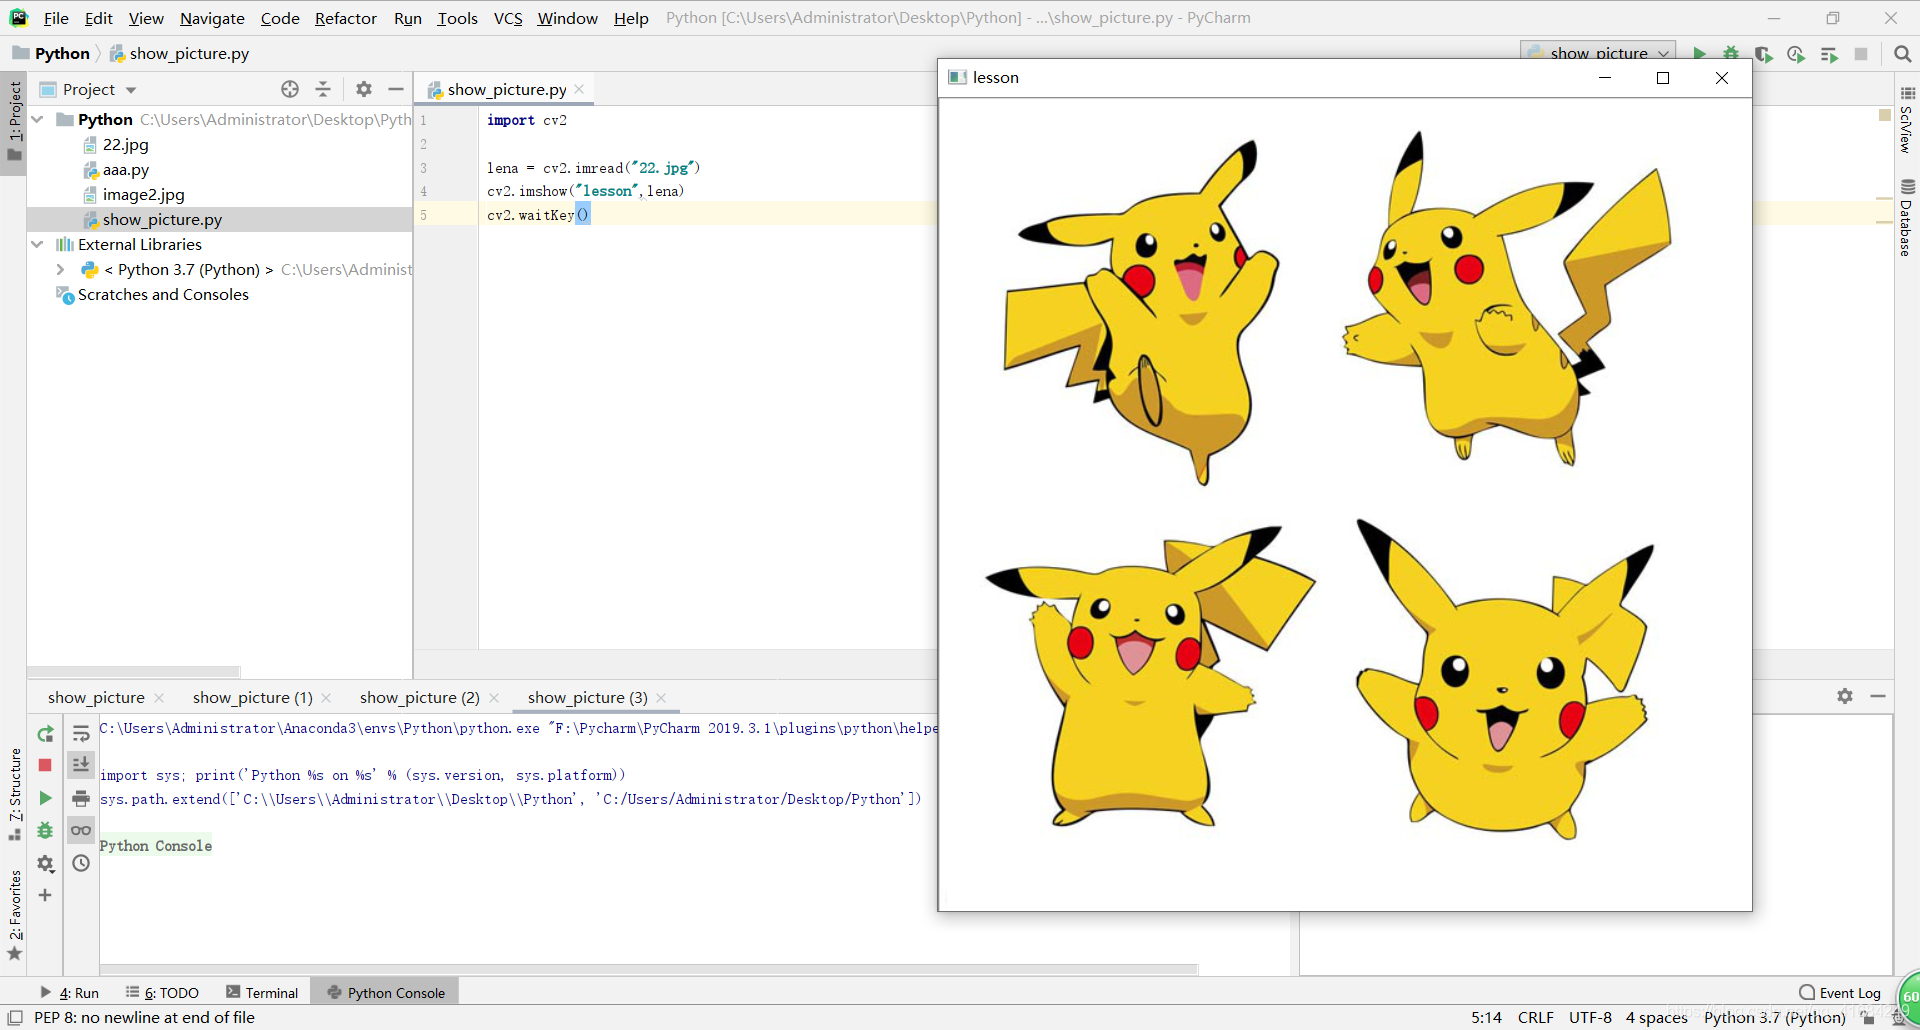Screen dimensions: 1920x1030
Task: Go to line via 5:14 in the status bar
Action: tap(1486, 1018)
